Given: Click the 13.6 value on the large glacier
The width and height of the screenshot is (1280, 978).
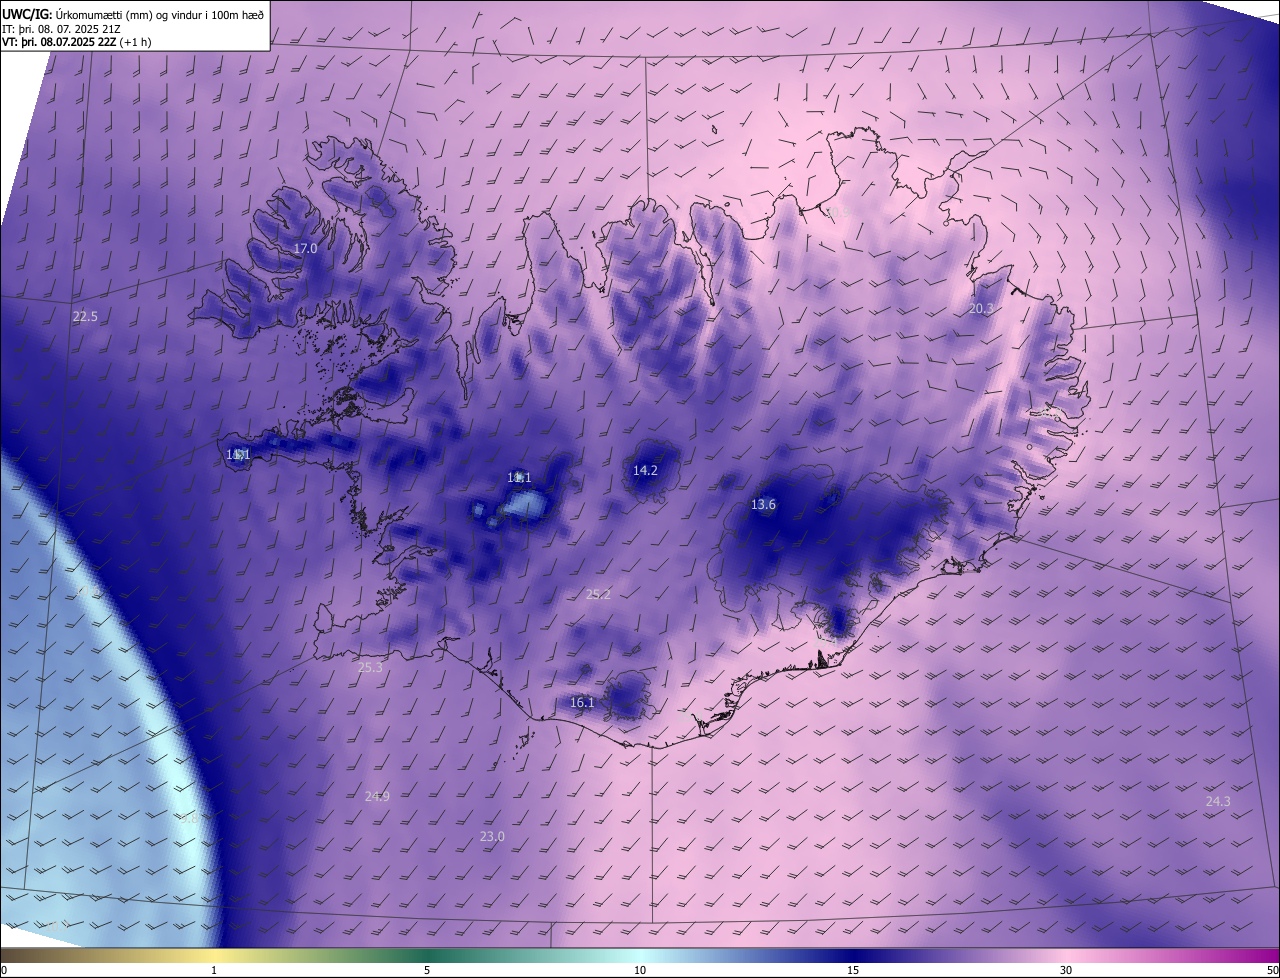Looking at the screenshot, I should pos(763,505).
